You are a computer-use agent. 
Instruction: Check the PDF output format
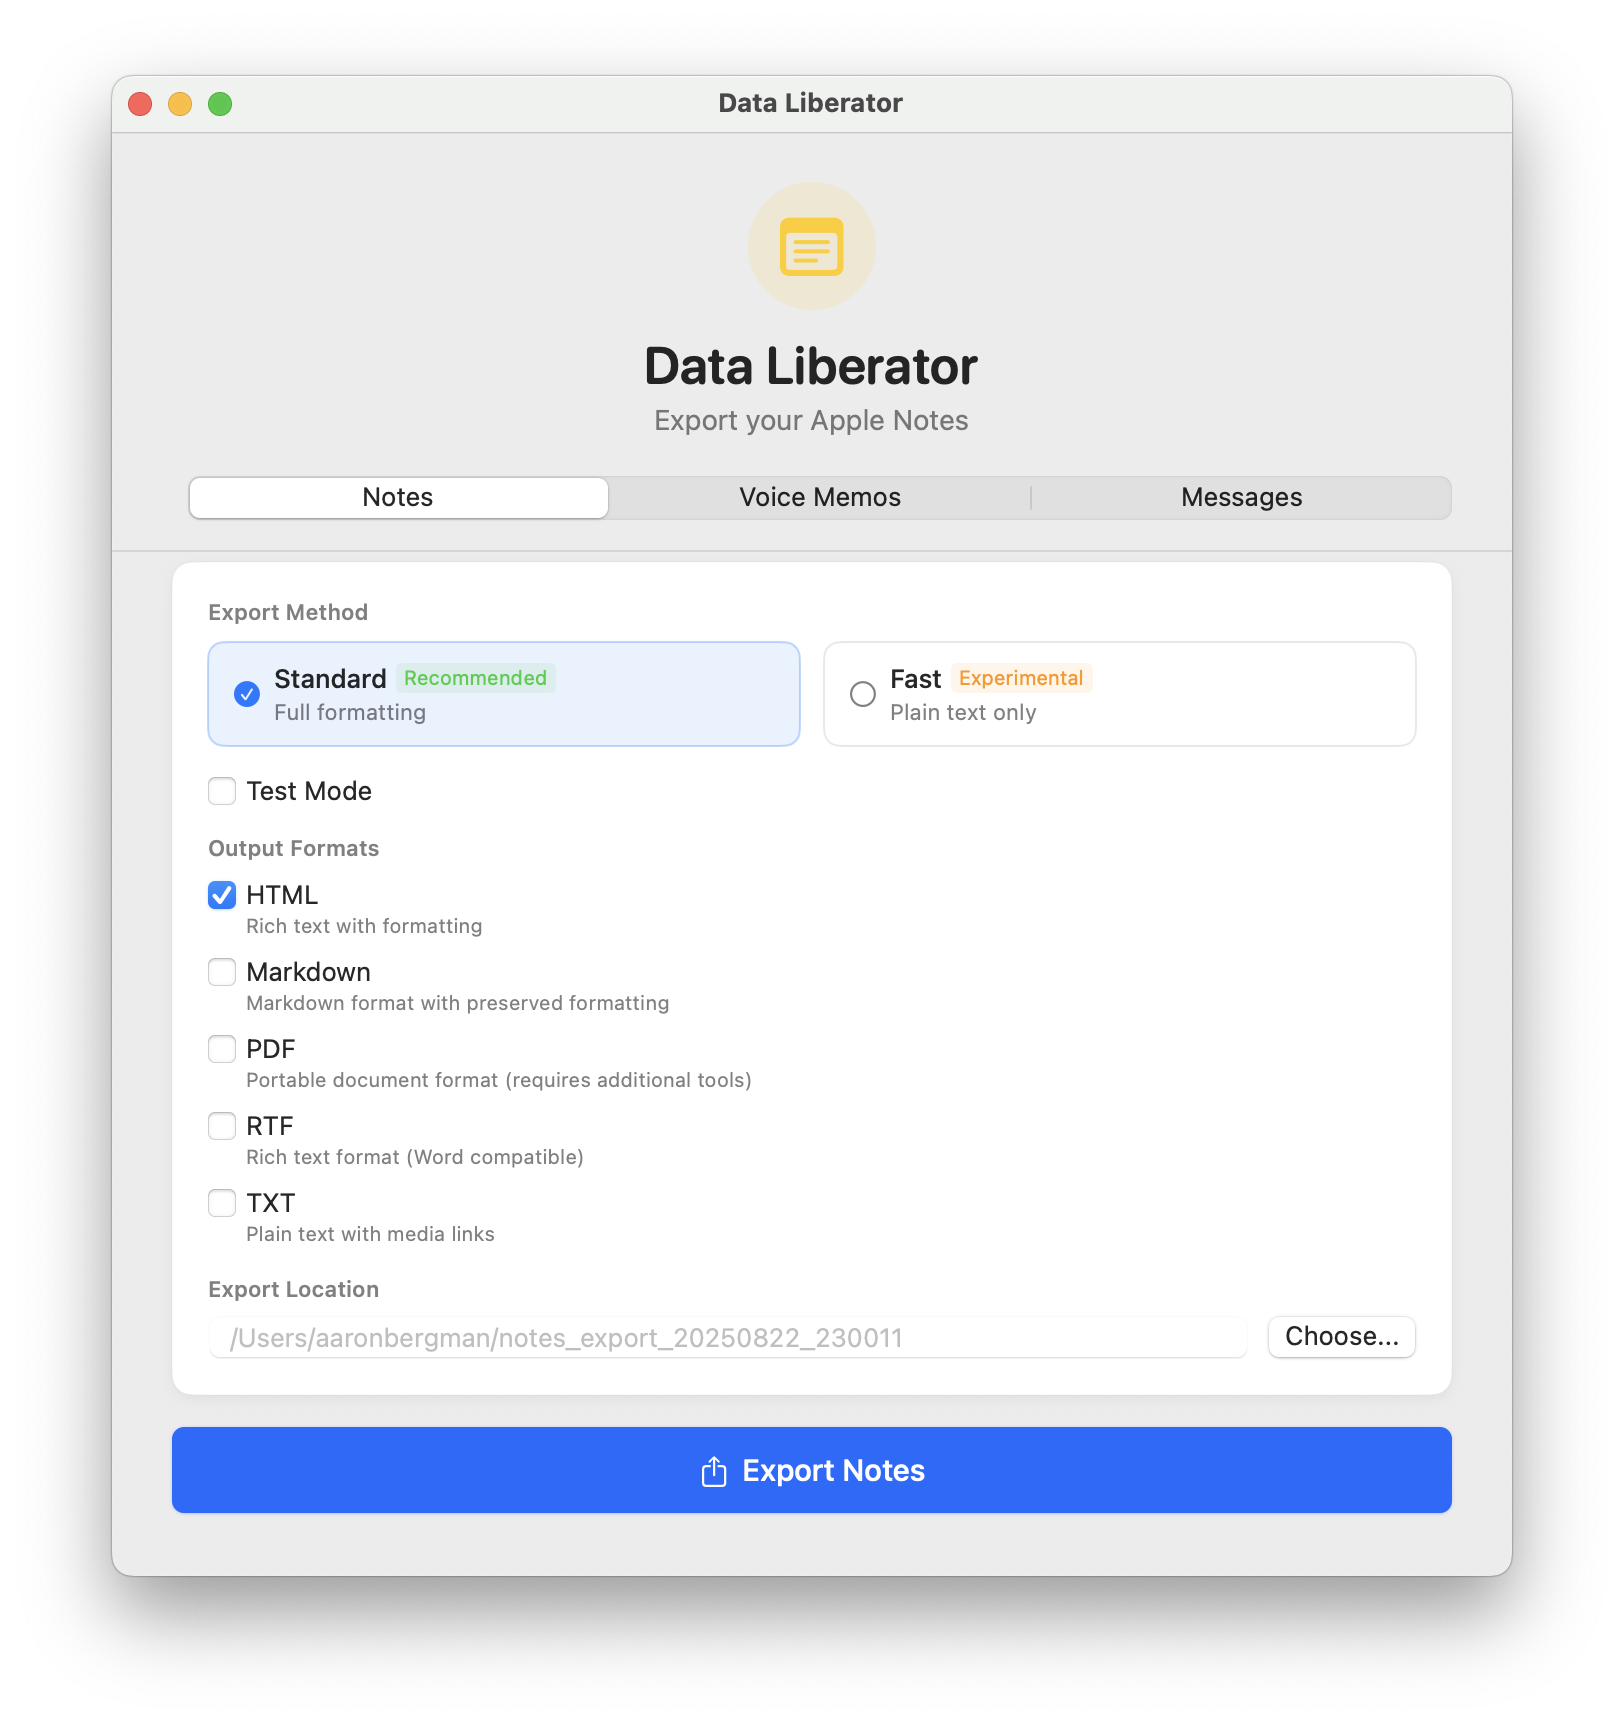[222, 1049]
